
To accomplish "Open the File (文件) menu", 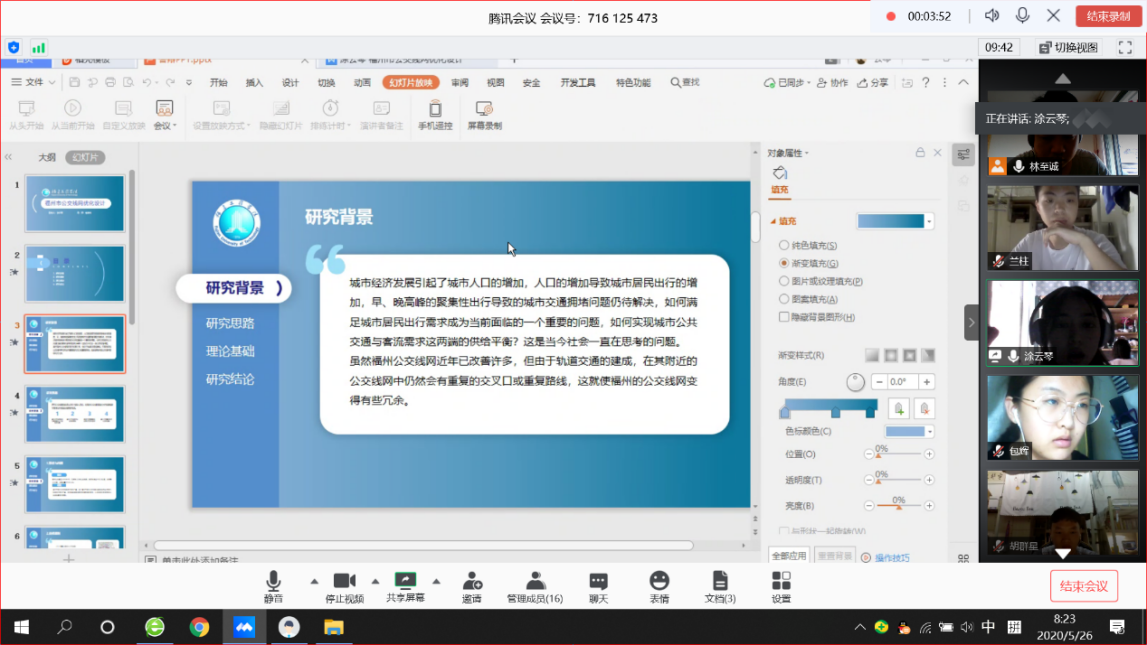I will click(x=34, y=83).
